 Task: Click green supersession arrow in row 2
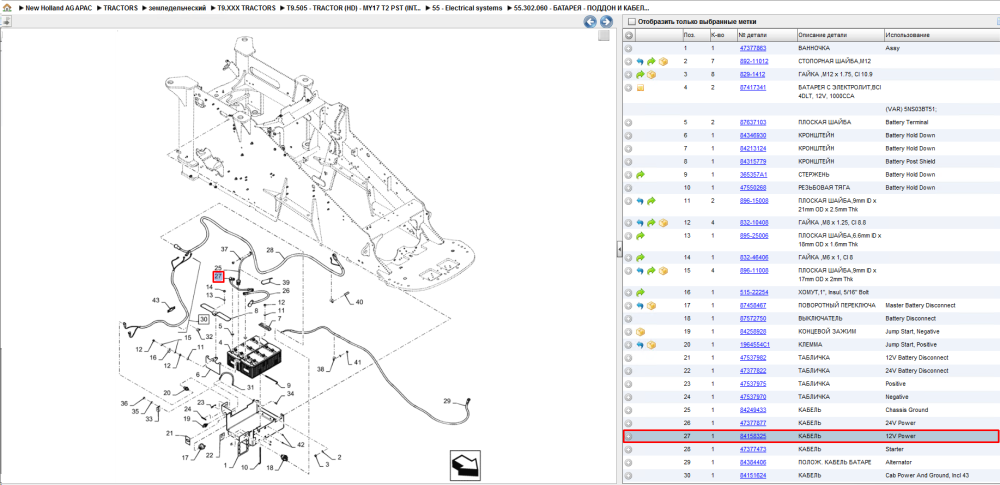coord(651,61)
